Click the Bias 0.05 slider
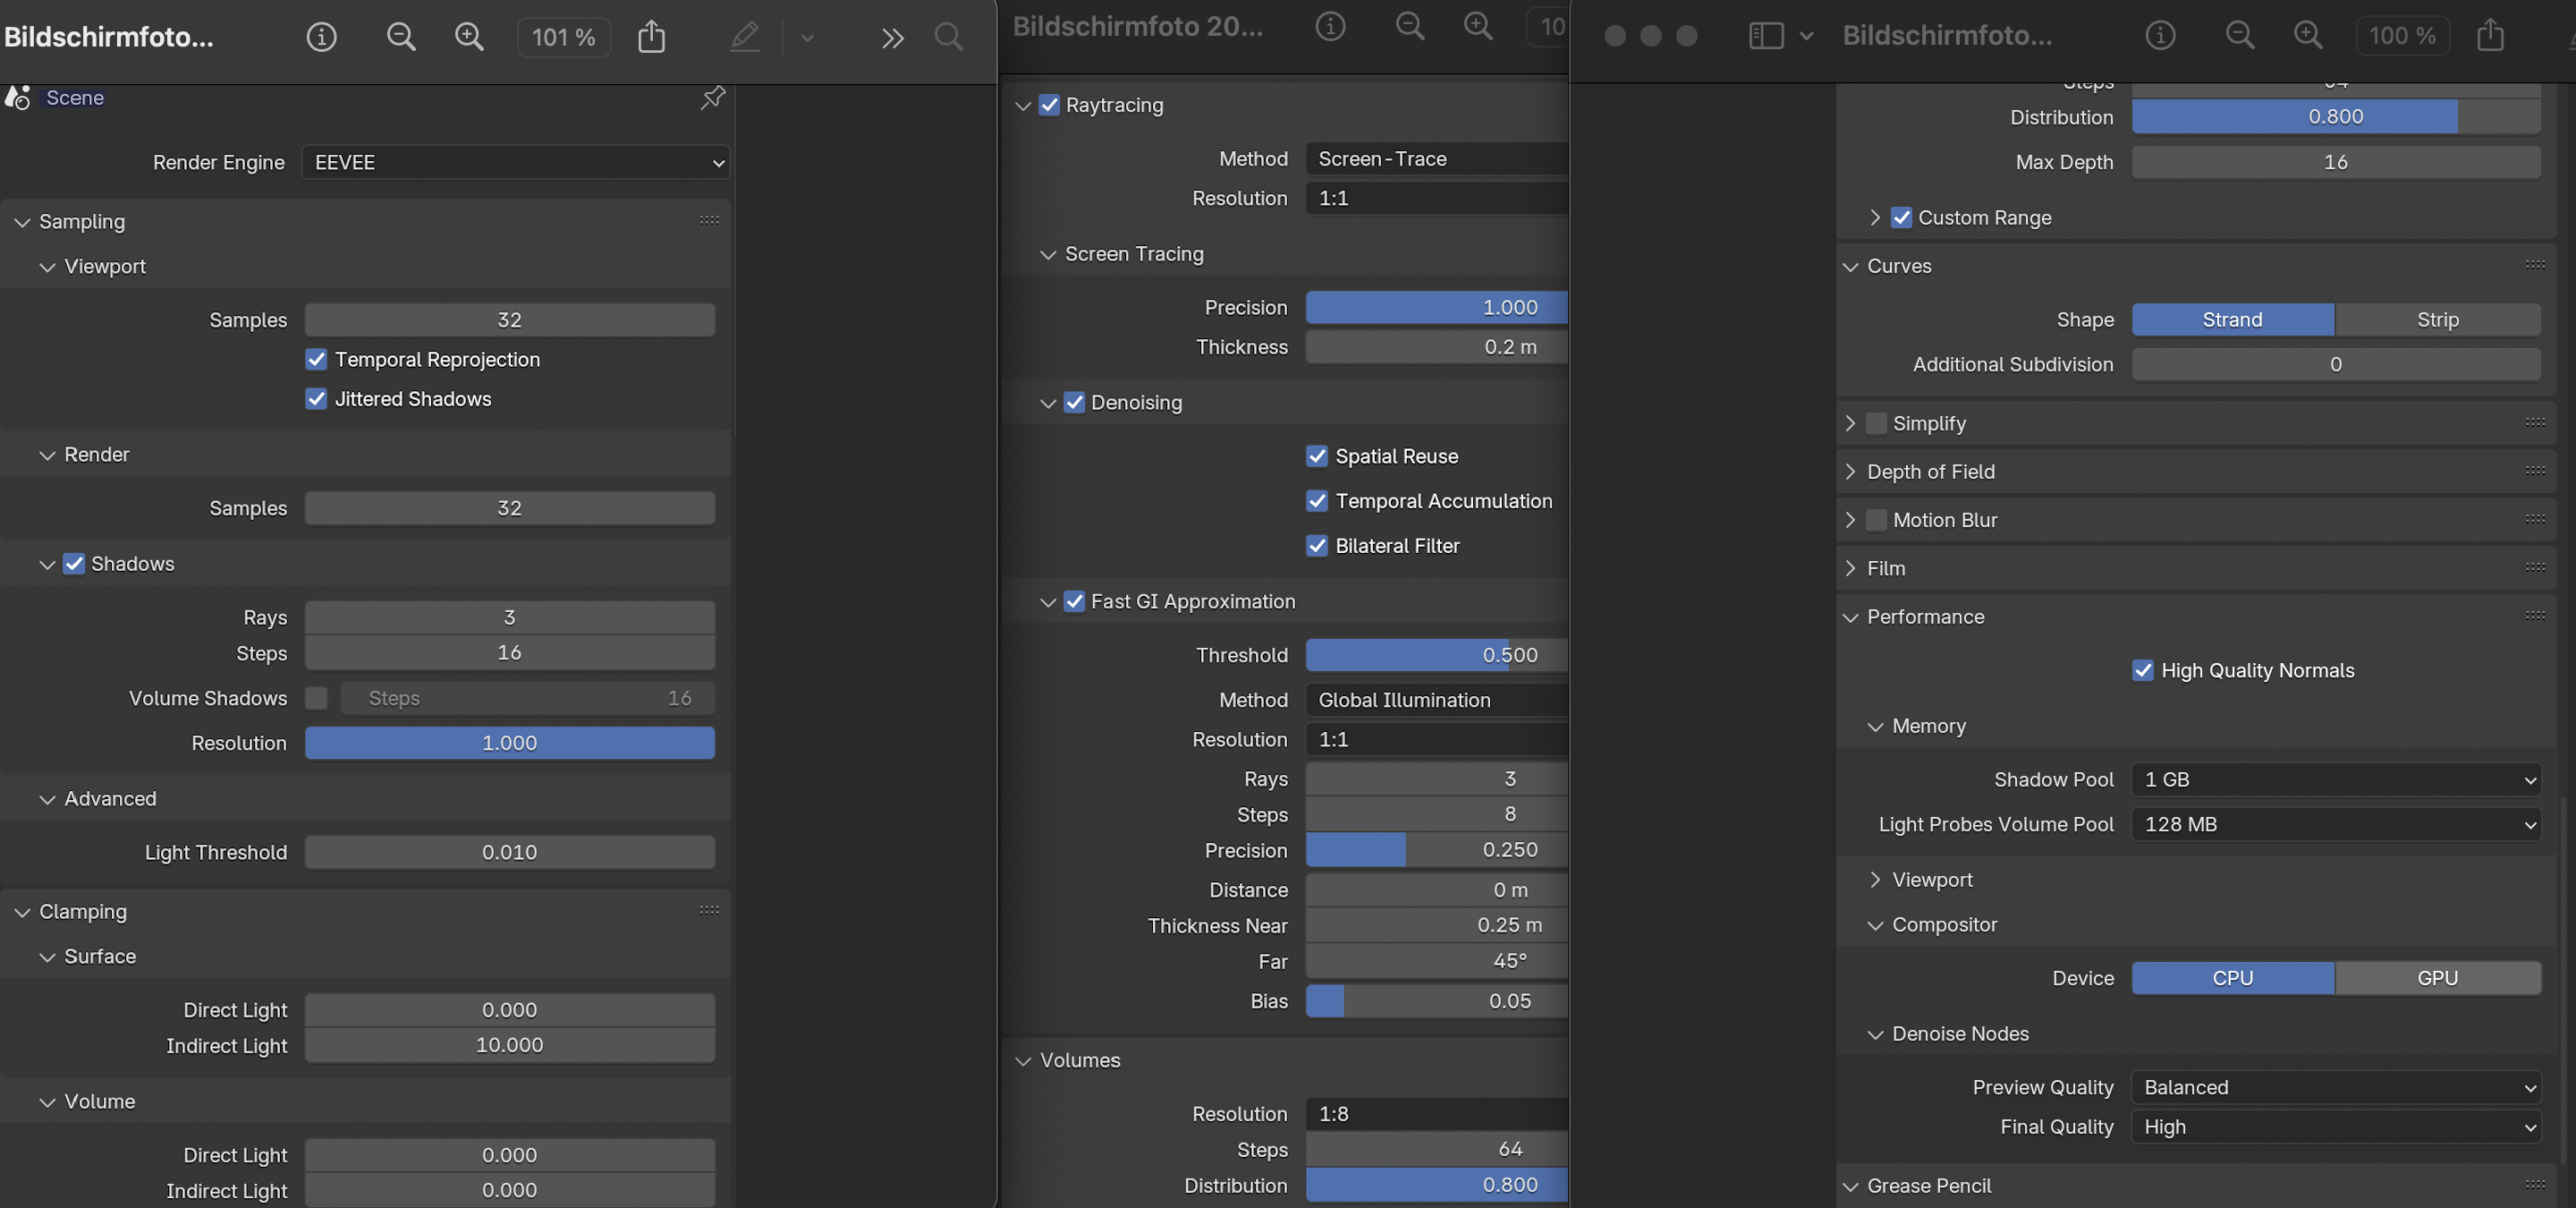2576x1208 pixels. coord(1437,1001)
